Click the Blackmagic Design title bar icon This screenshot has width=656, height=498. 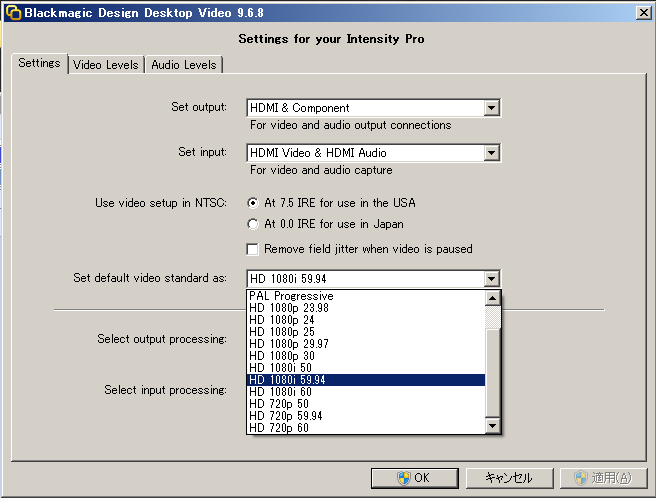click(x=13, y=13)
